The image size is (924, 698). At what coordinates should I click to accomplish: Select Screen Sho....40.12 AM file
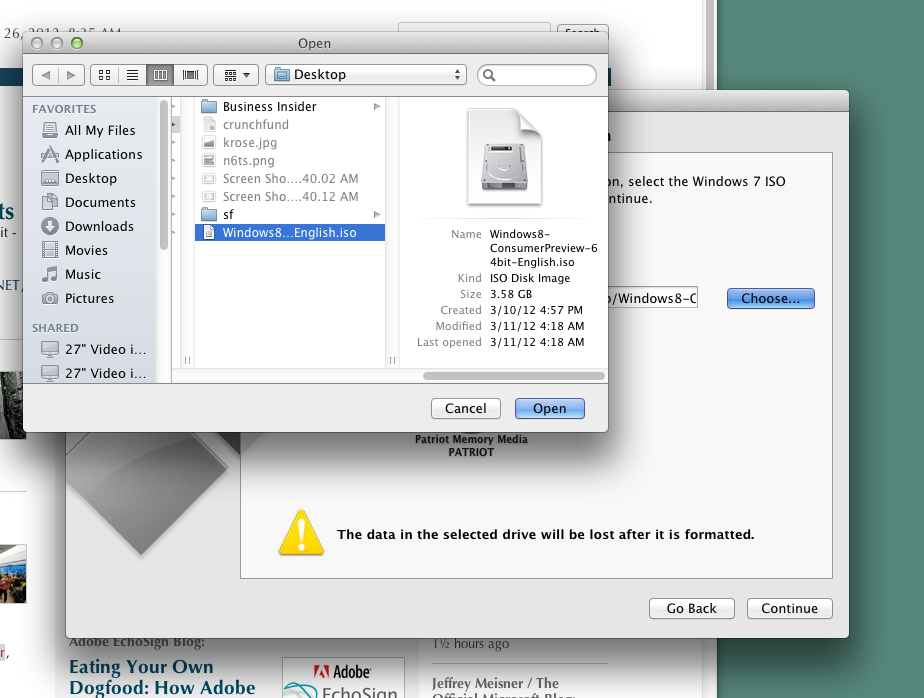click(289, 196)
